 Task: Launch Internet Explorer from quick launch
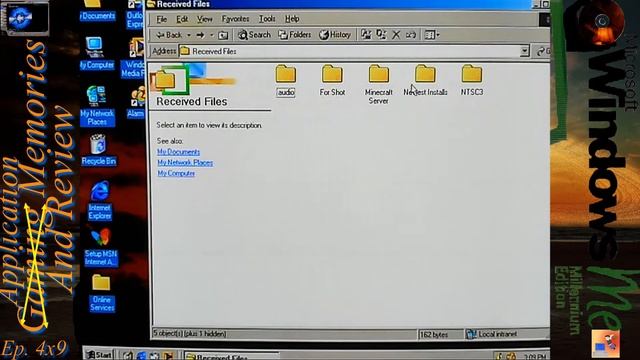141,356
